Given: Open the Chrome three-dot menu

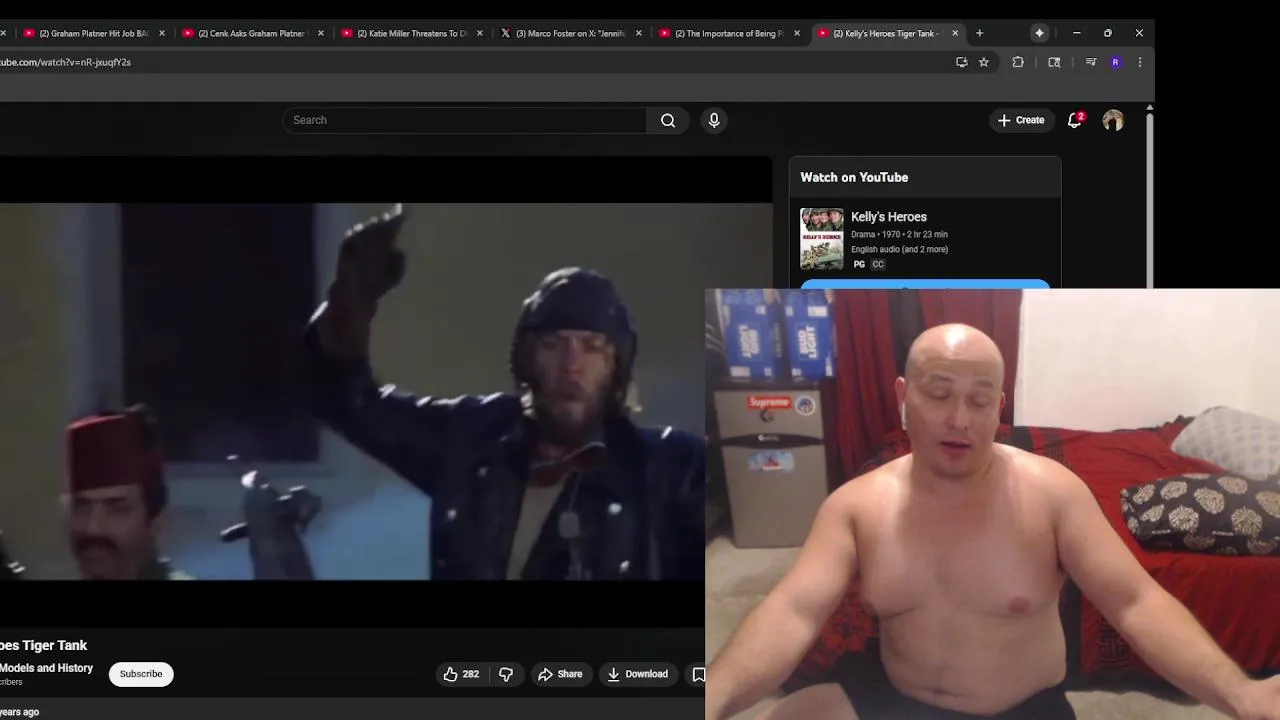Looking at the screenshot, I should 1140,62.
